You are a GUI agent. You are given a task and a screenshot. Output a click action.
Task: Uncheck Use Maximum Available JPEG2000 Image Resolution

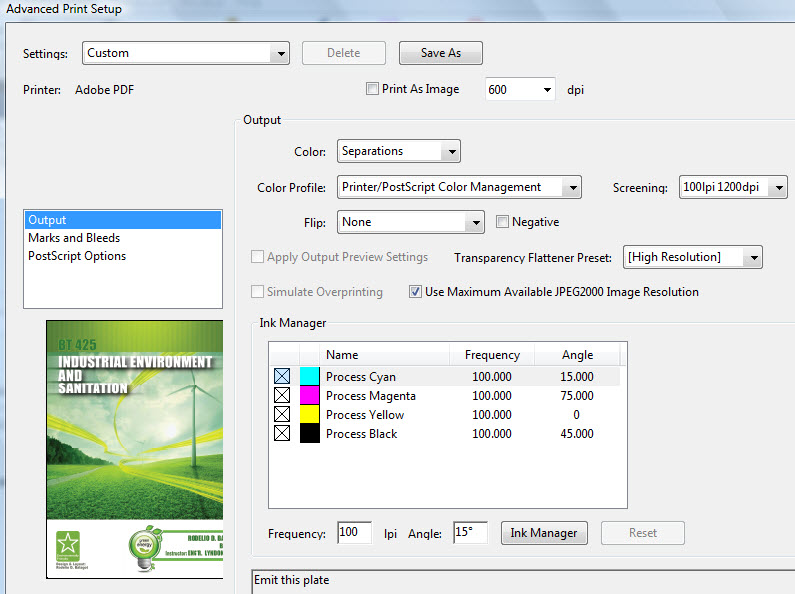coord(415,291)
